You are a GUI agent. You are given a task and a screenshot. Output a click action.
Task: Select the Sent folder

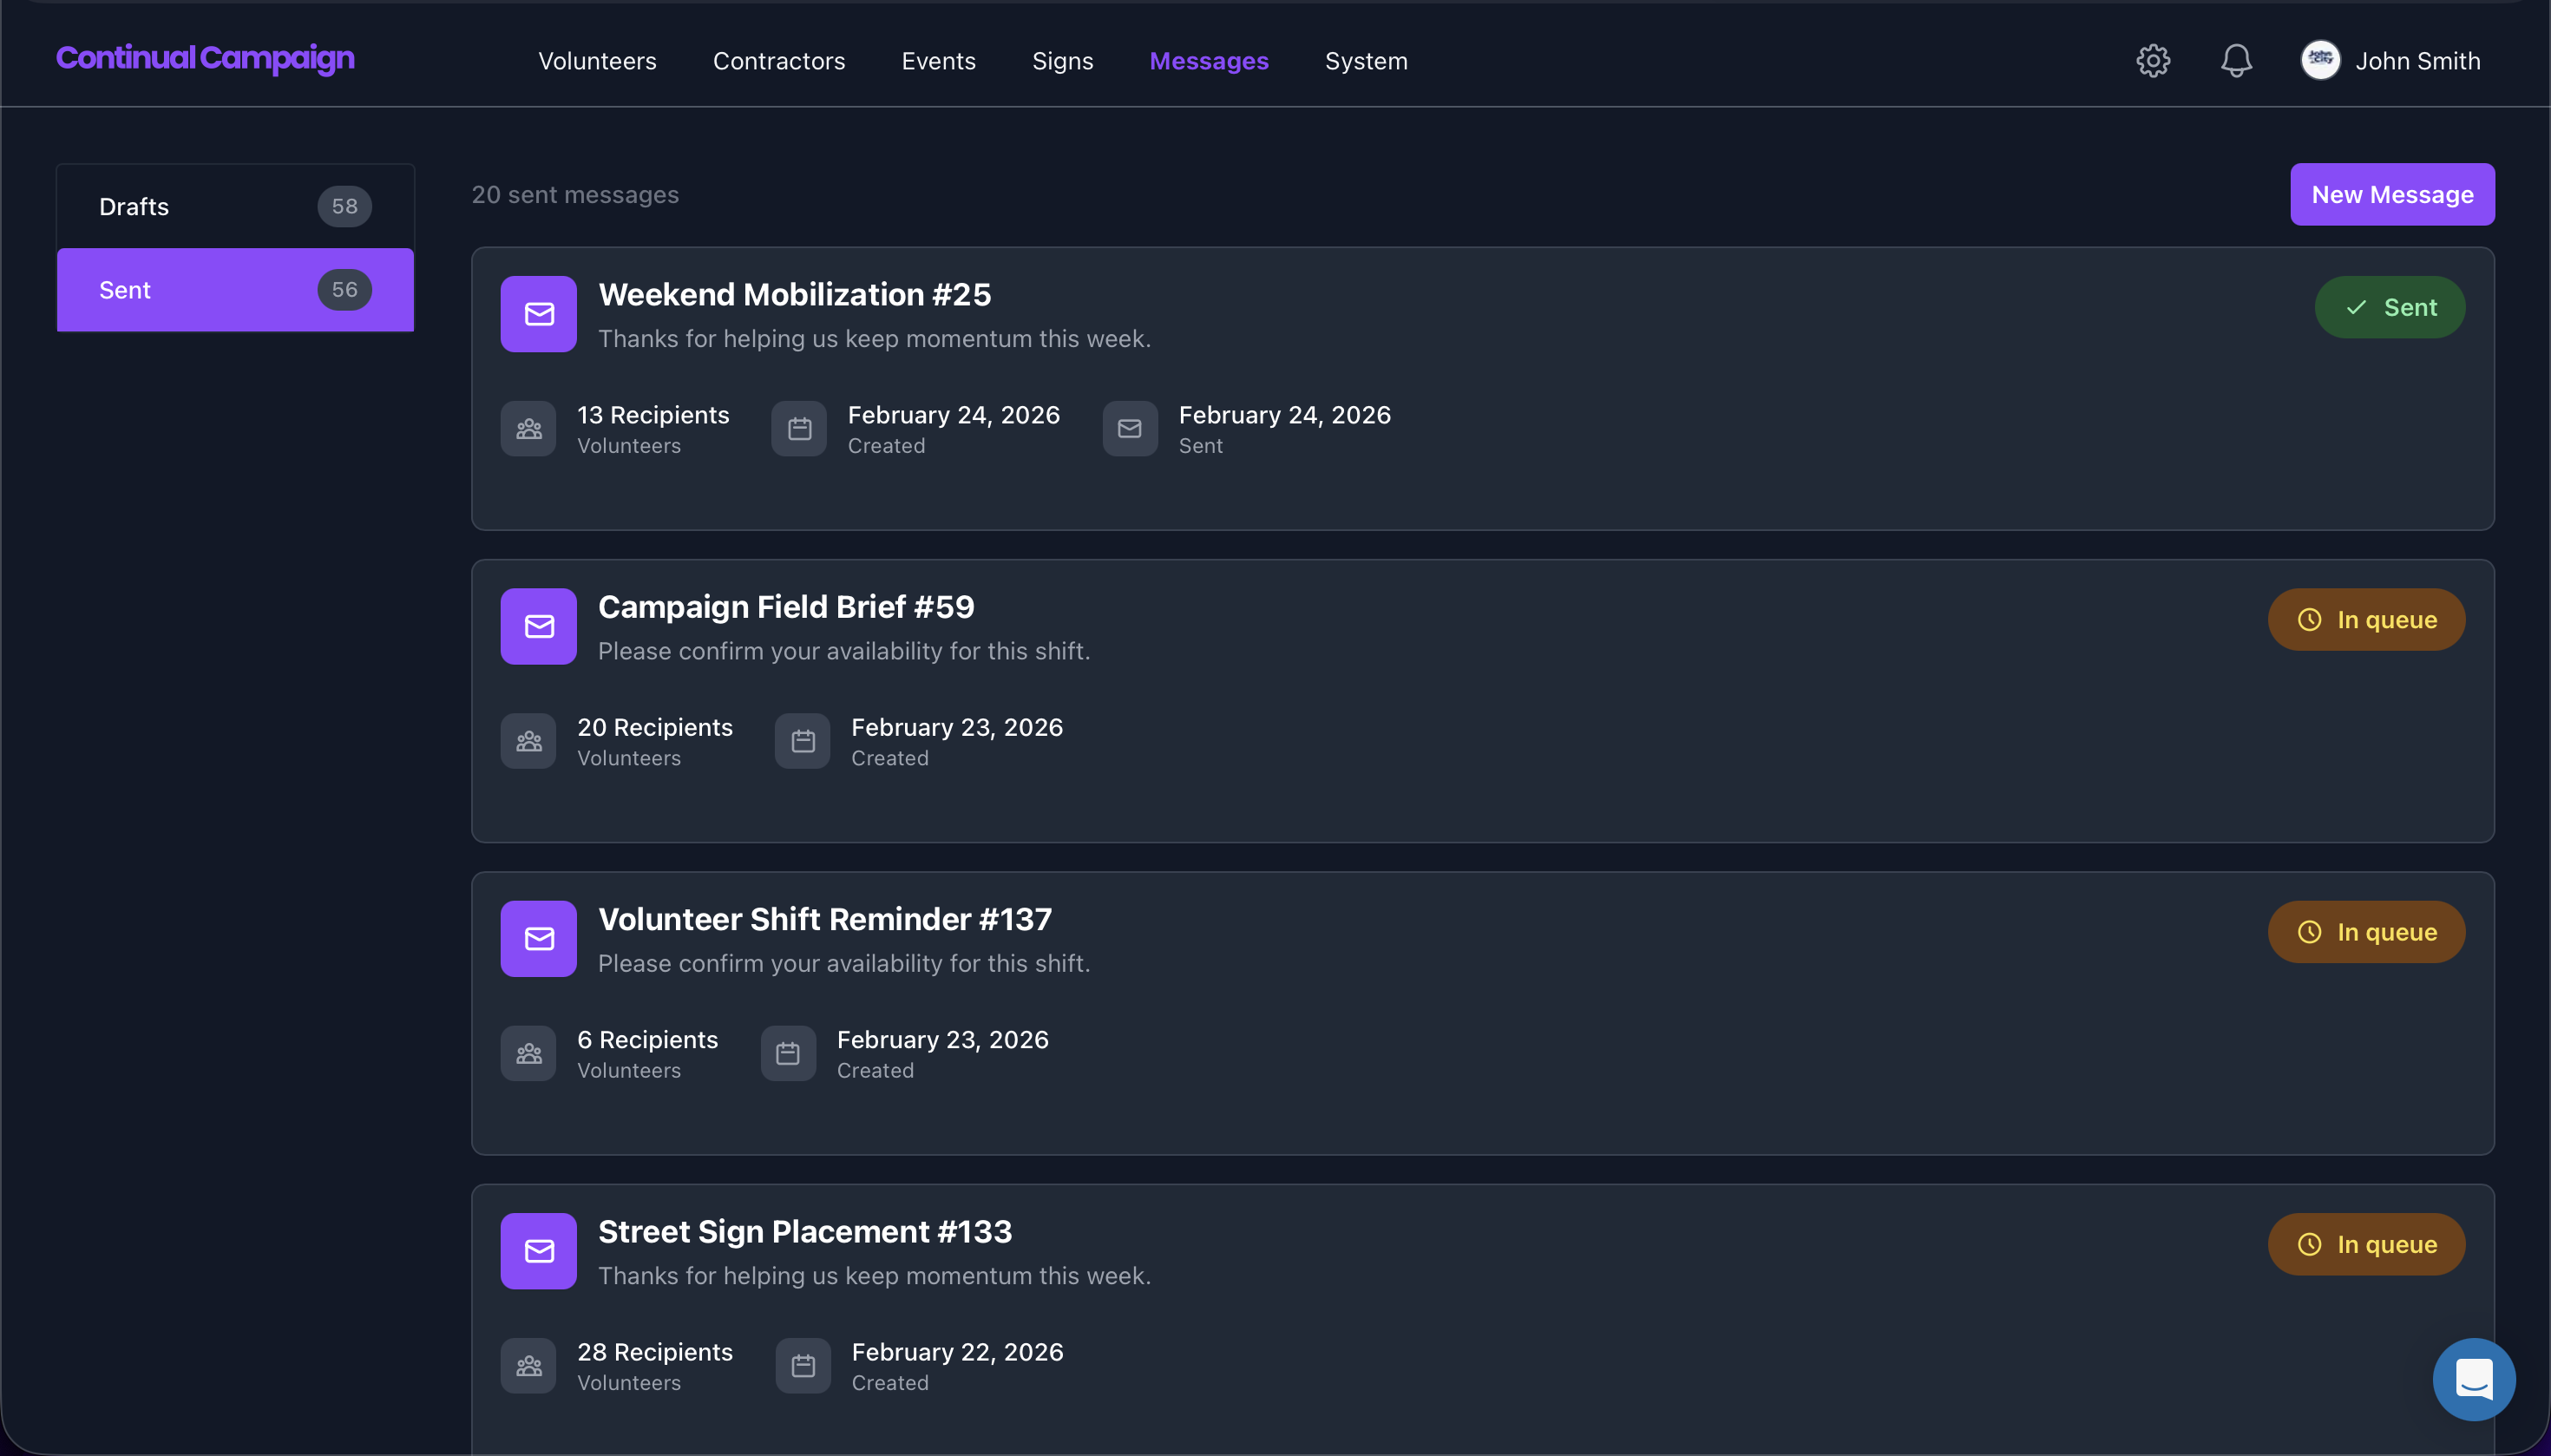tap(235, 290)
